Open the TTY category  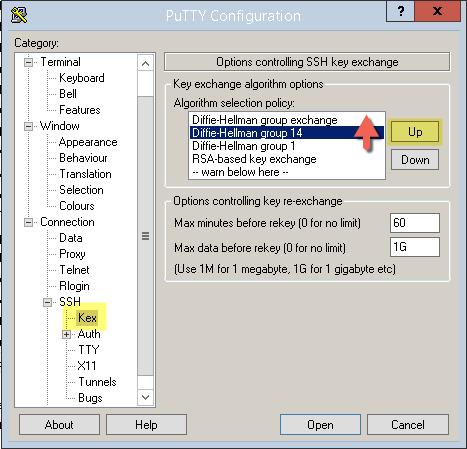click(89, 350)
